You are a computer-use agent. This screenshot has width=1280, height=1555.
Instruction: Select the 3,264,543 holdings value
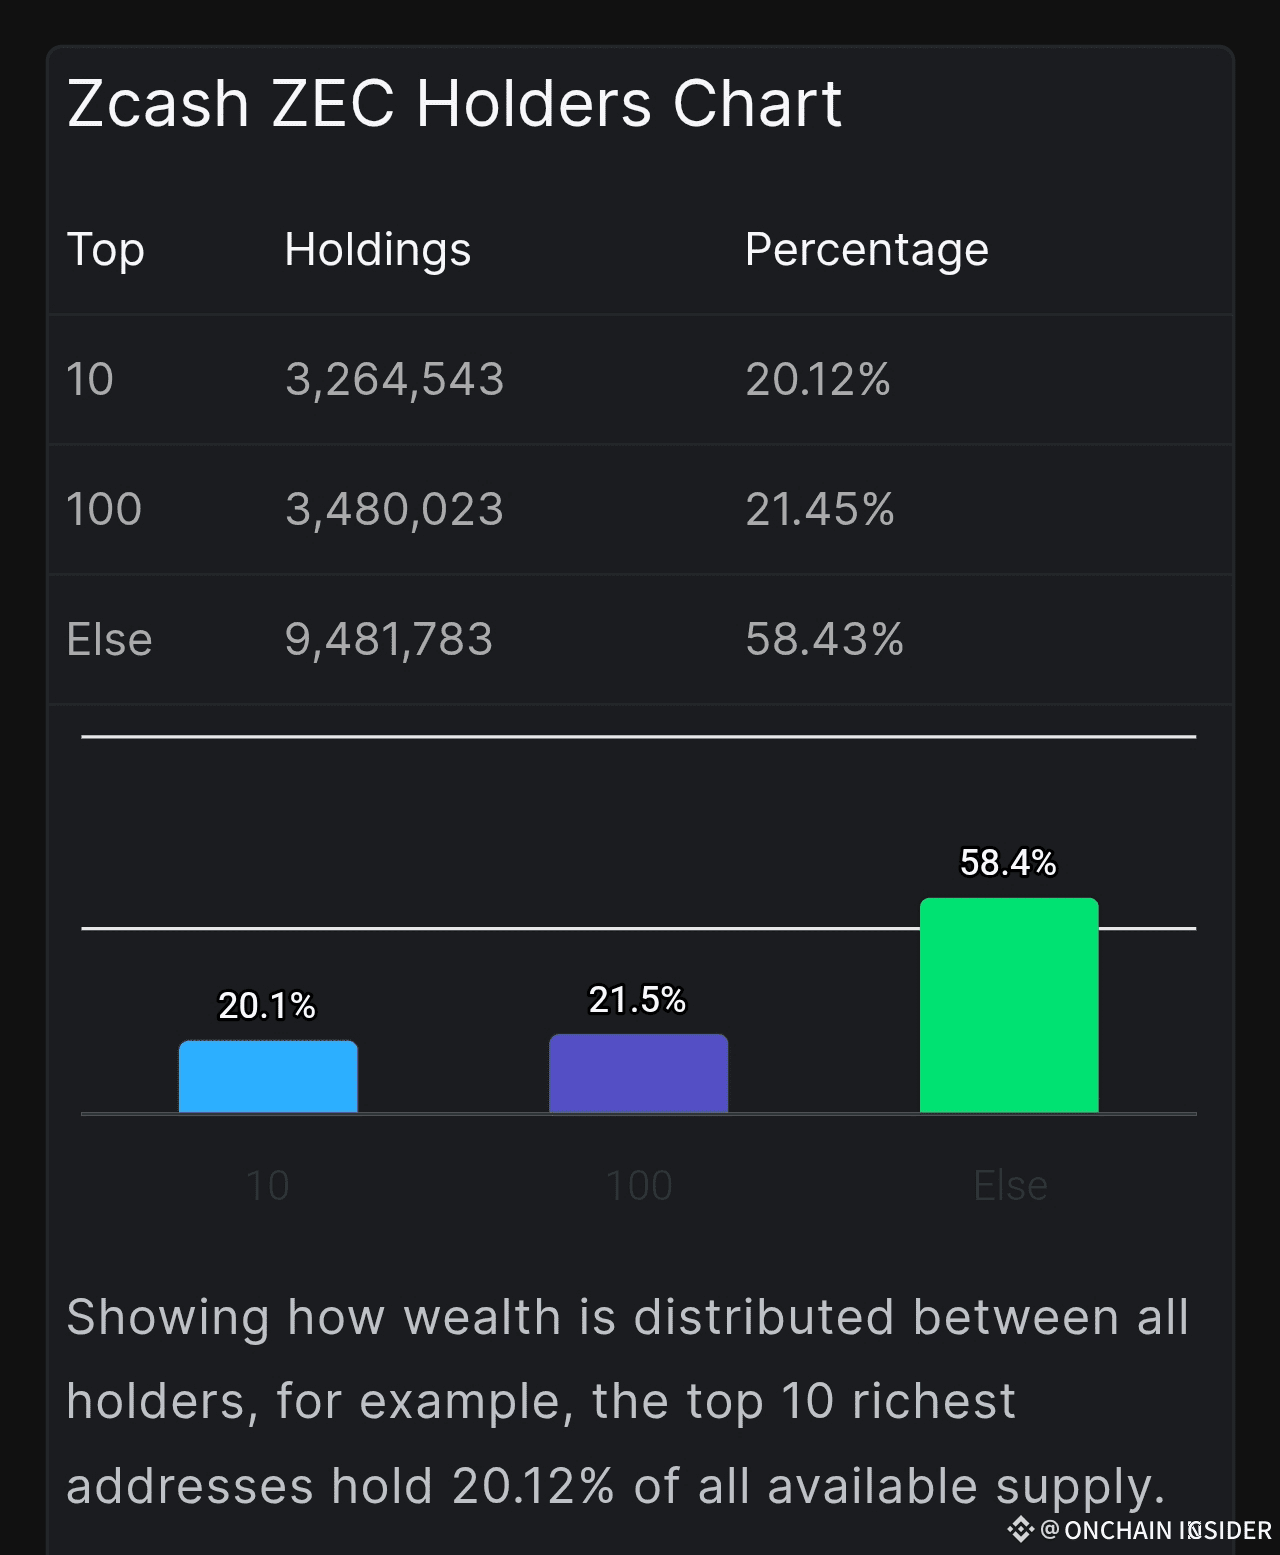tap(394, 380)
